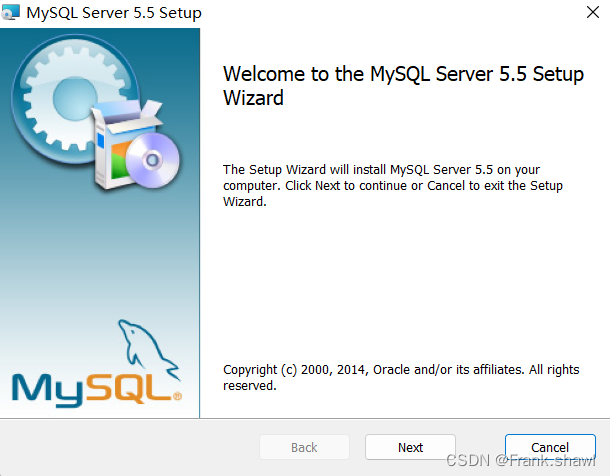Image resolution: width=610 pixels, height=476 pixels.
Task: Click the Next button to continue
Action: (x=410, y=447)
